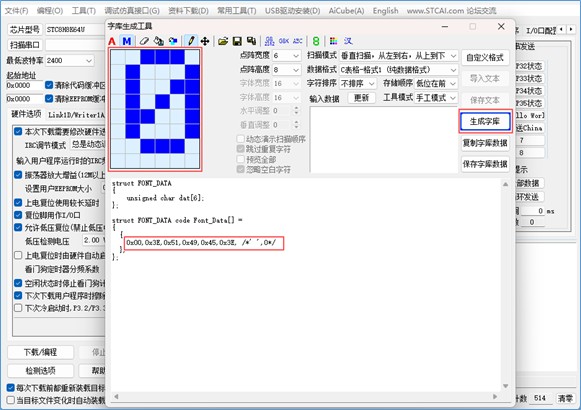Select the red A text-mode tool

tap(112, 41)
